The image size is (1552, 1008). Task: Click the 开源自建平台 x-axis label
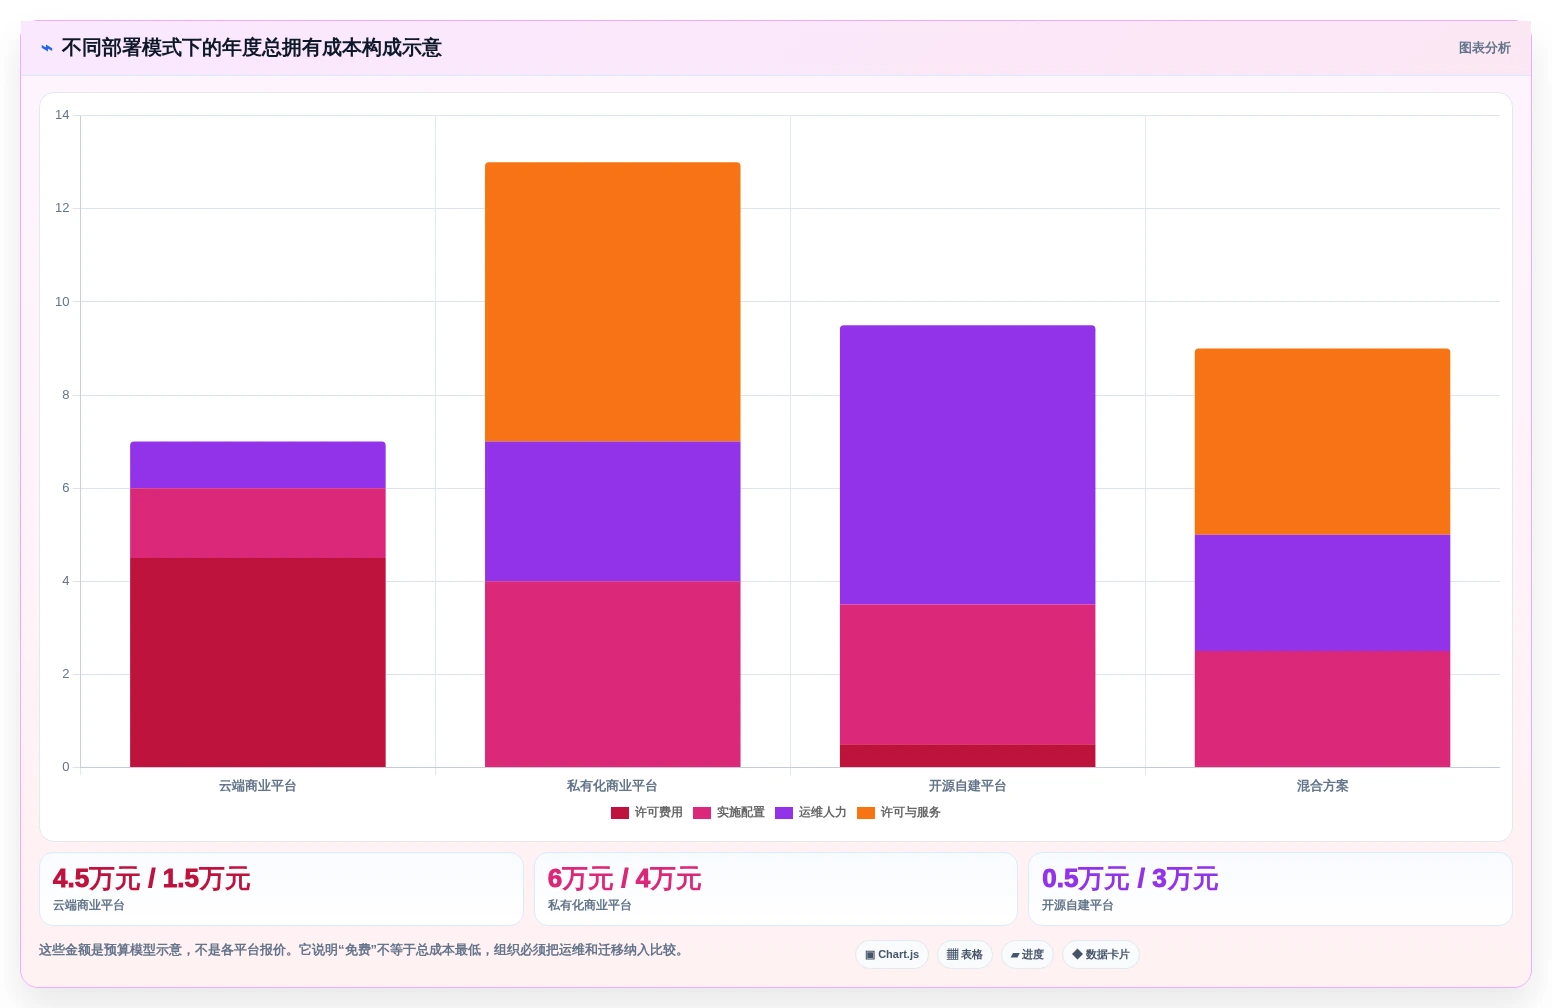click(x=968, y=786)
